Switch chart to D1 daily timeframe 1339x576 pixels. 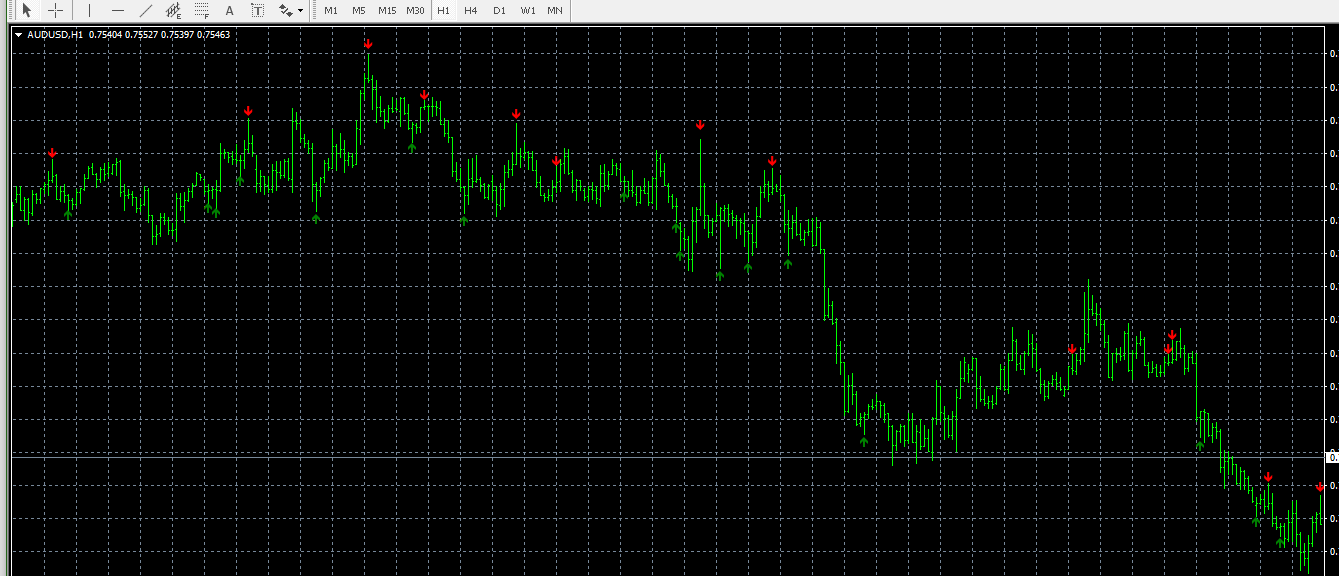tap(499, 10)
